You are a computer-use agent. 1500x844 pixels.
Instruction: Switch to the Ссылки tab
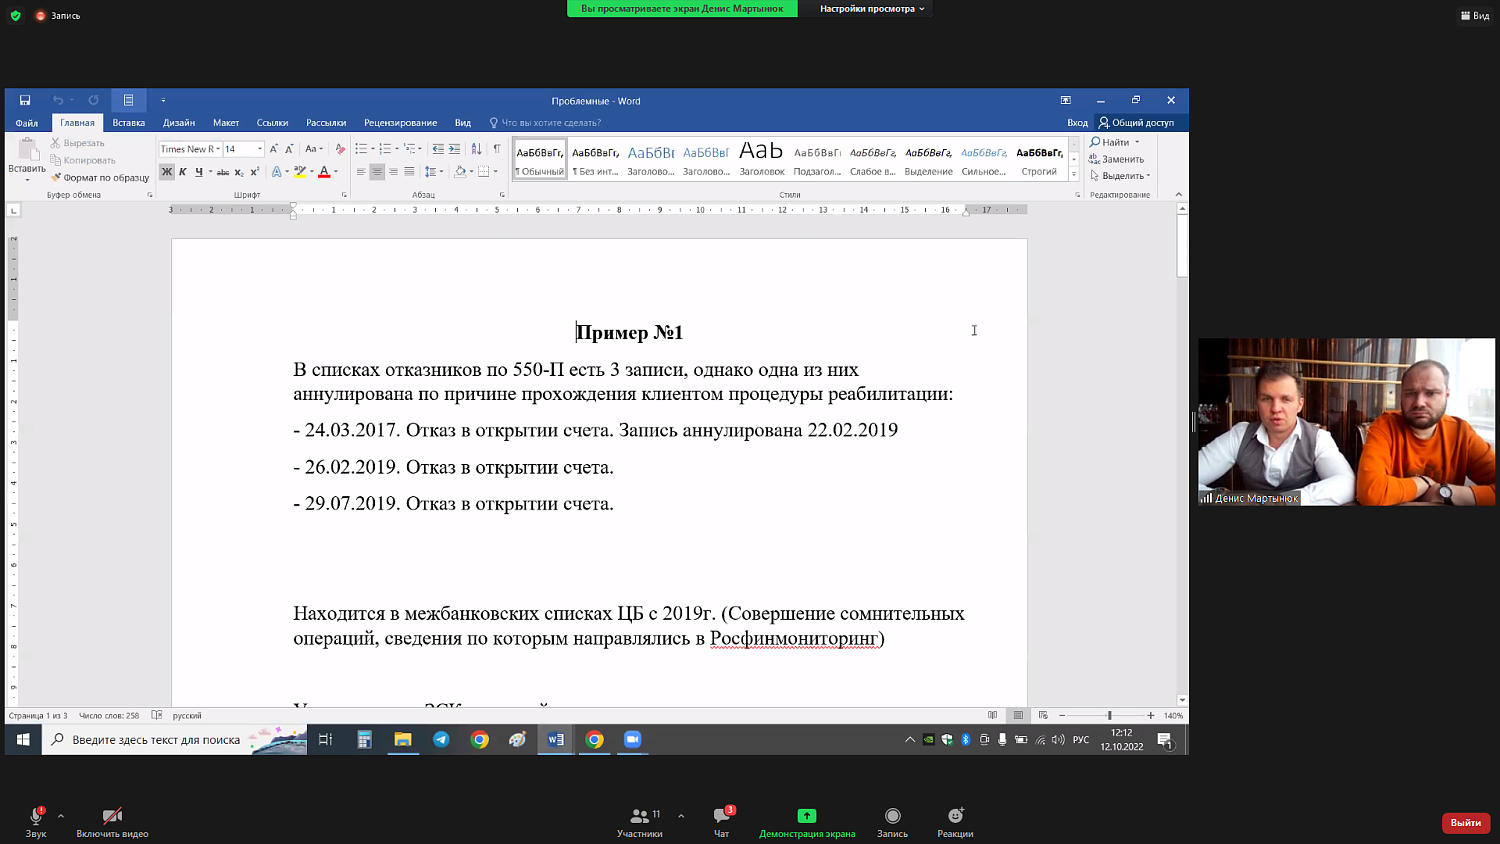pos(272,123)
